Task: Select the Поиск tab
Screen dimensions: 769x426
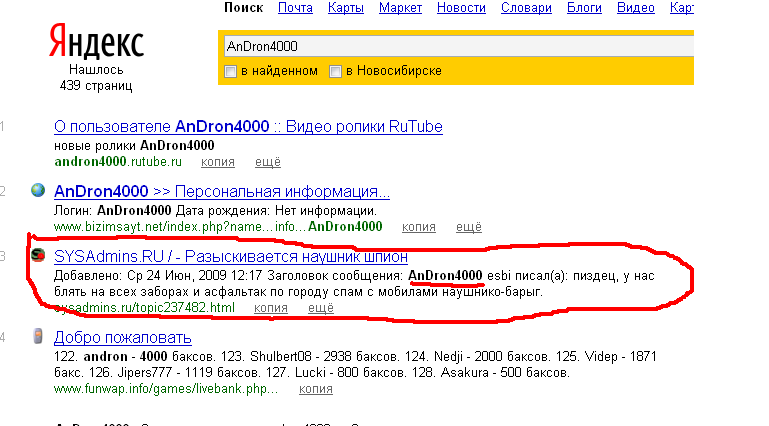Action: tap(244, 8)
